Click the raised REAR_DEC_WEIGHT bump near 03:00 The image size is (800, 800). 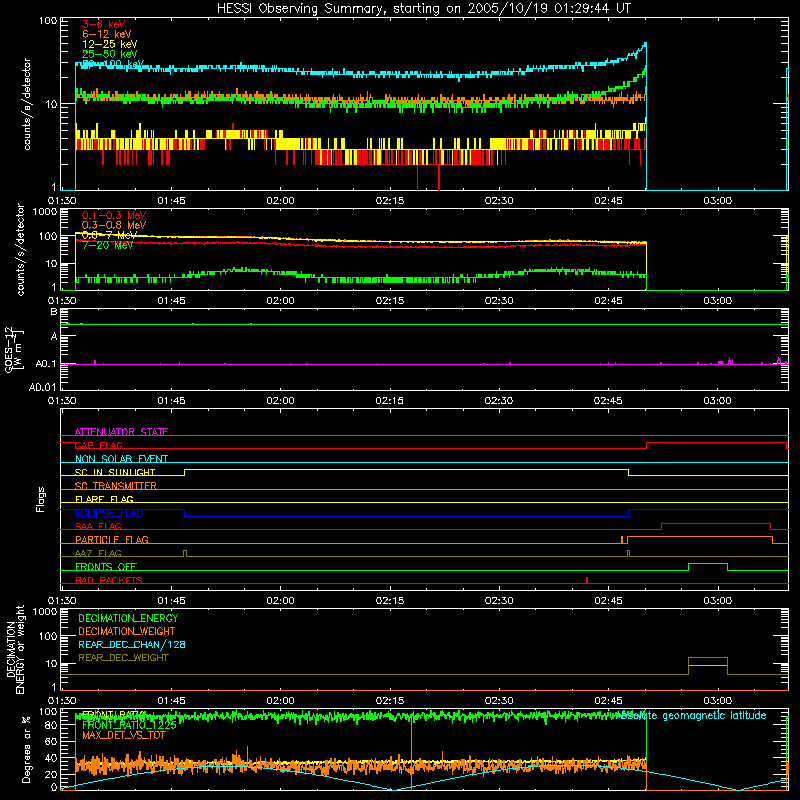point(708,658)
